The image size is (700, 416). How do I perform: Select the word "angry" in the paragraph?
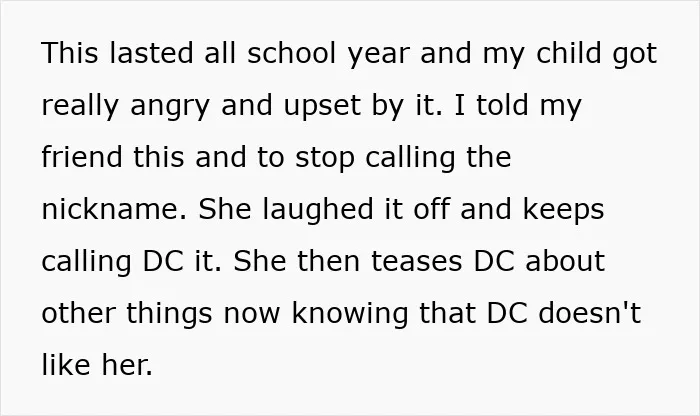coord(170,109)
